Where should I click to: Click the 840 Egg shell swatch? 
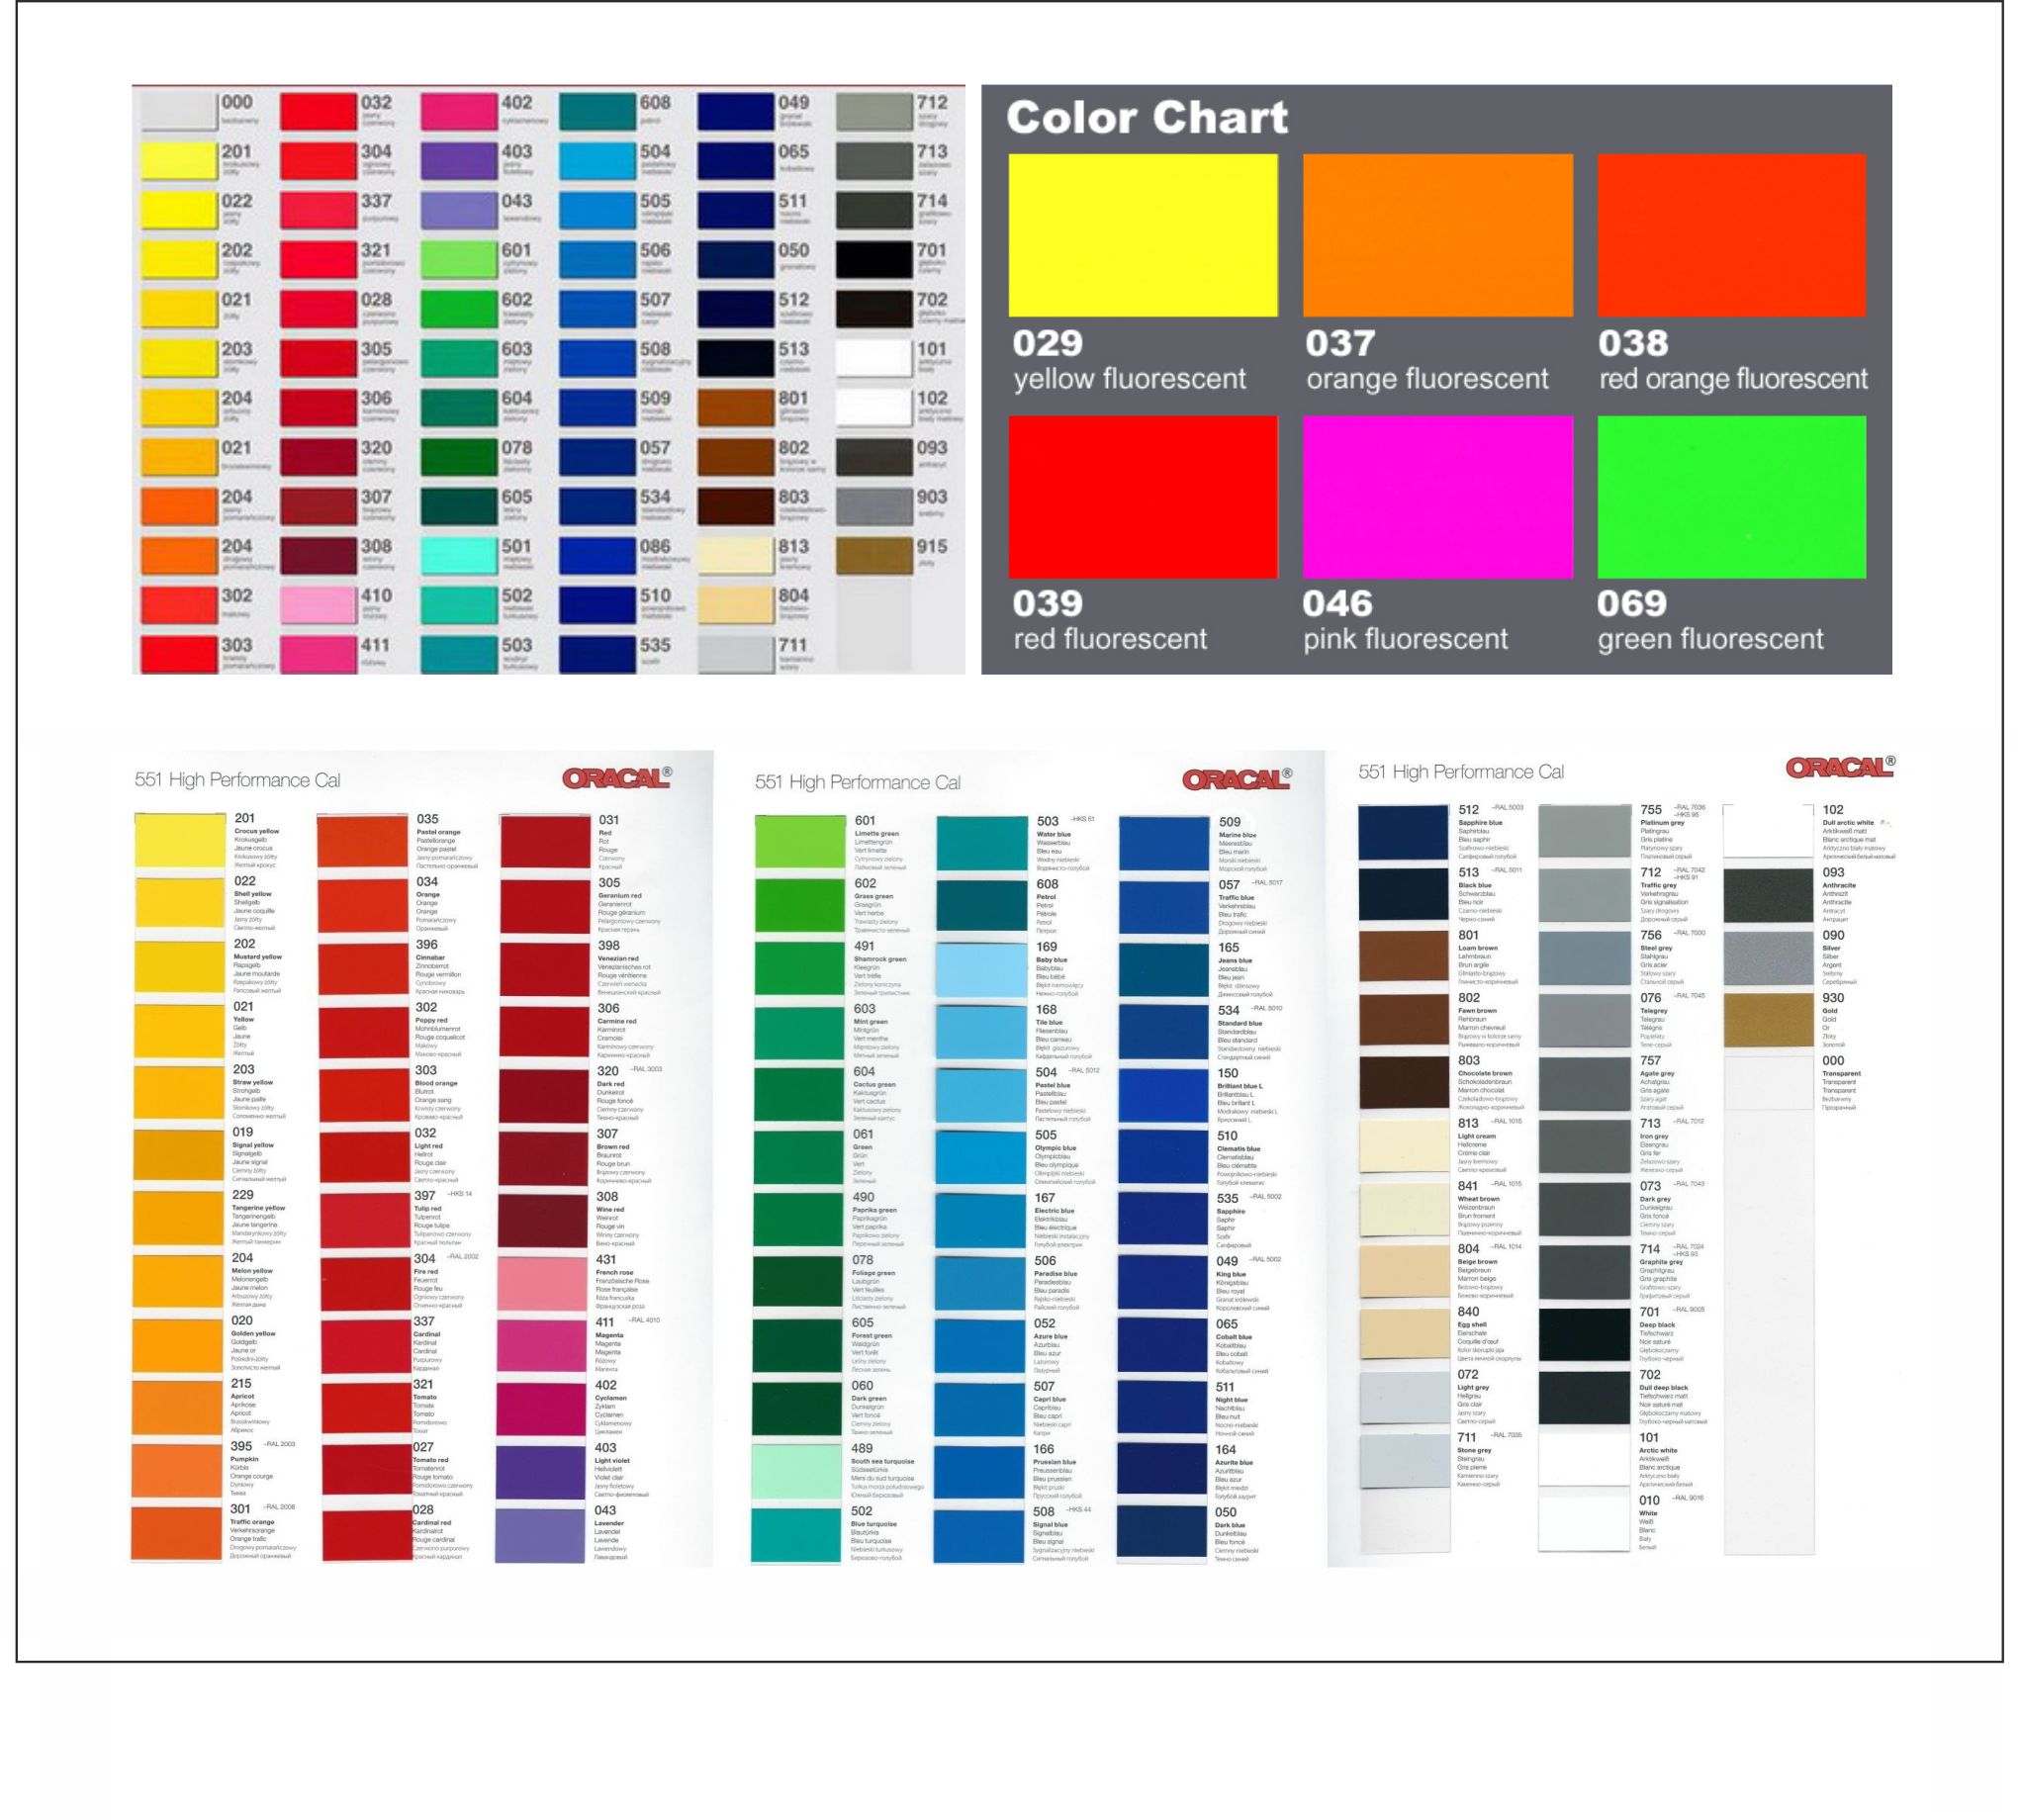pyautogui.click(x=1403, y=1334)
